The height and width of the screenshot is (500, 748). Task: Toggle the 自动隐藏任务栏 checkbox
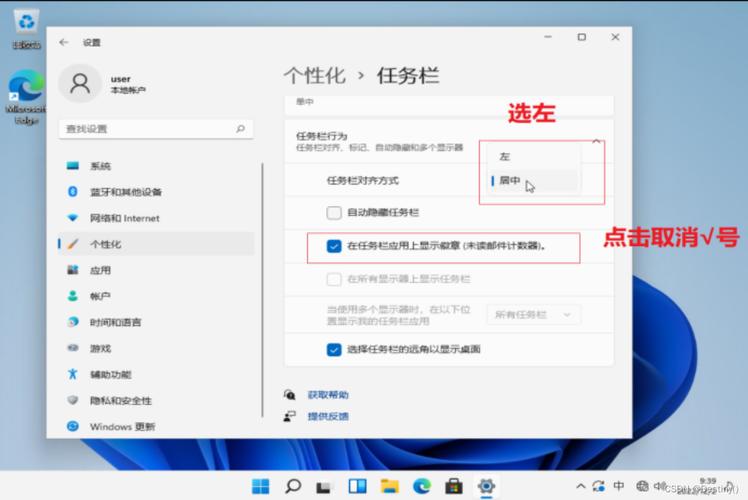[x=334, y=212]
